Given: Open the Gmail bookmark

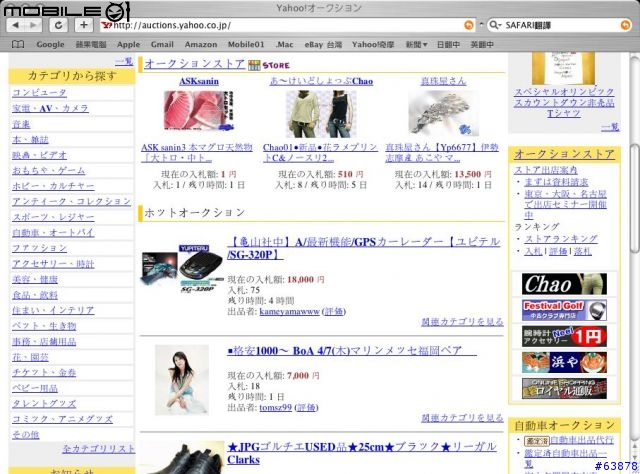Looking at the screenshot, I should click(162, 45).
